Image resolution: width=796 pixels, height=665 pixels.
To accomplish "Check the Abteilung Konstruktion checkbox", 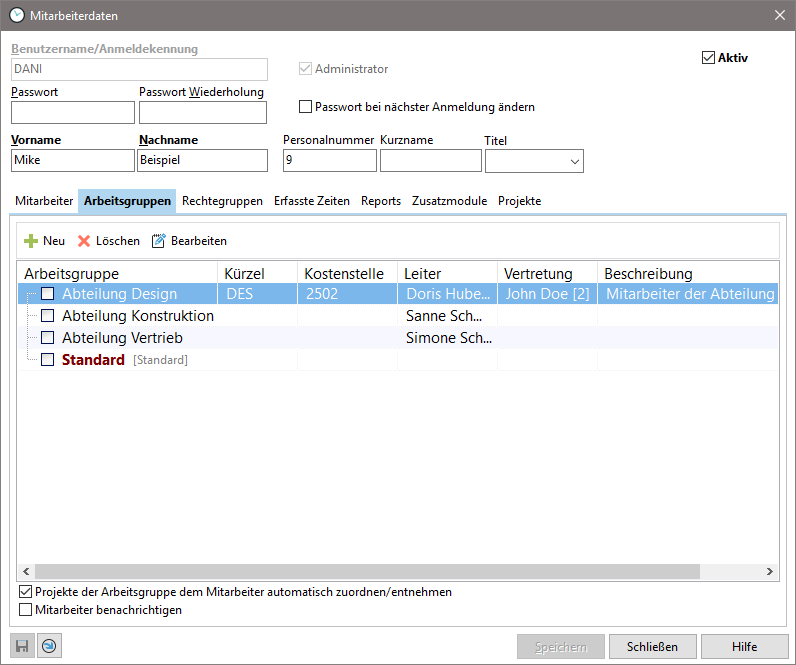I will pos(47,316).
